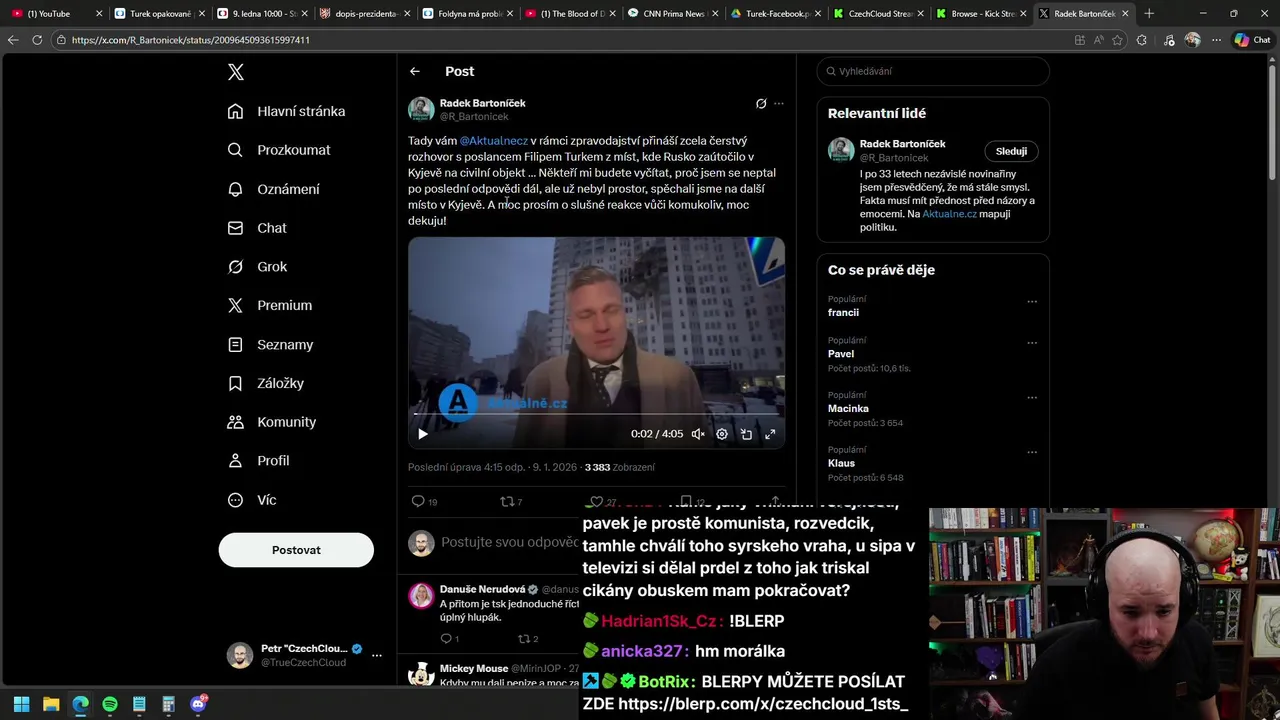This screenshot has width=1280, height=720.
Task: Click the browser back button
Action: (13, 40)
